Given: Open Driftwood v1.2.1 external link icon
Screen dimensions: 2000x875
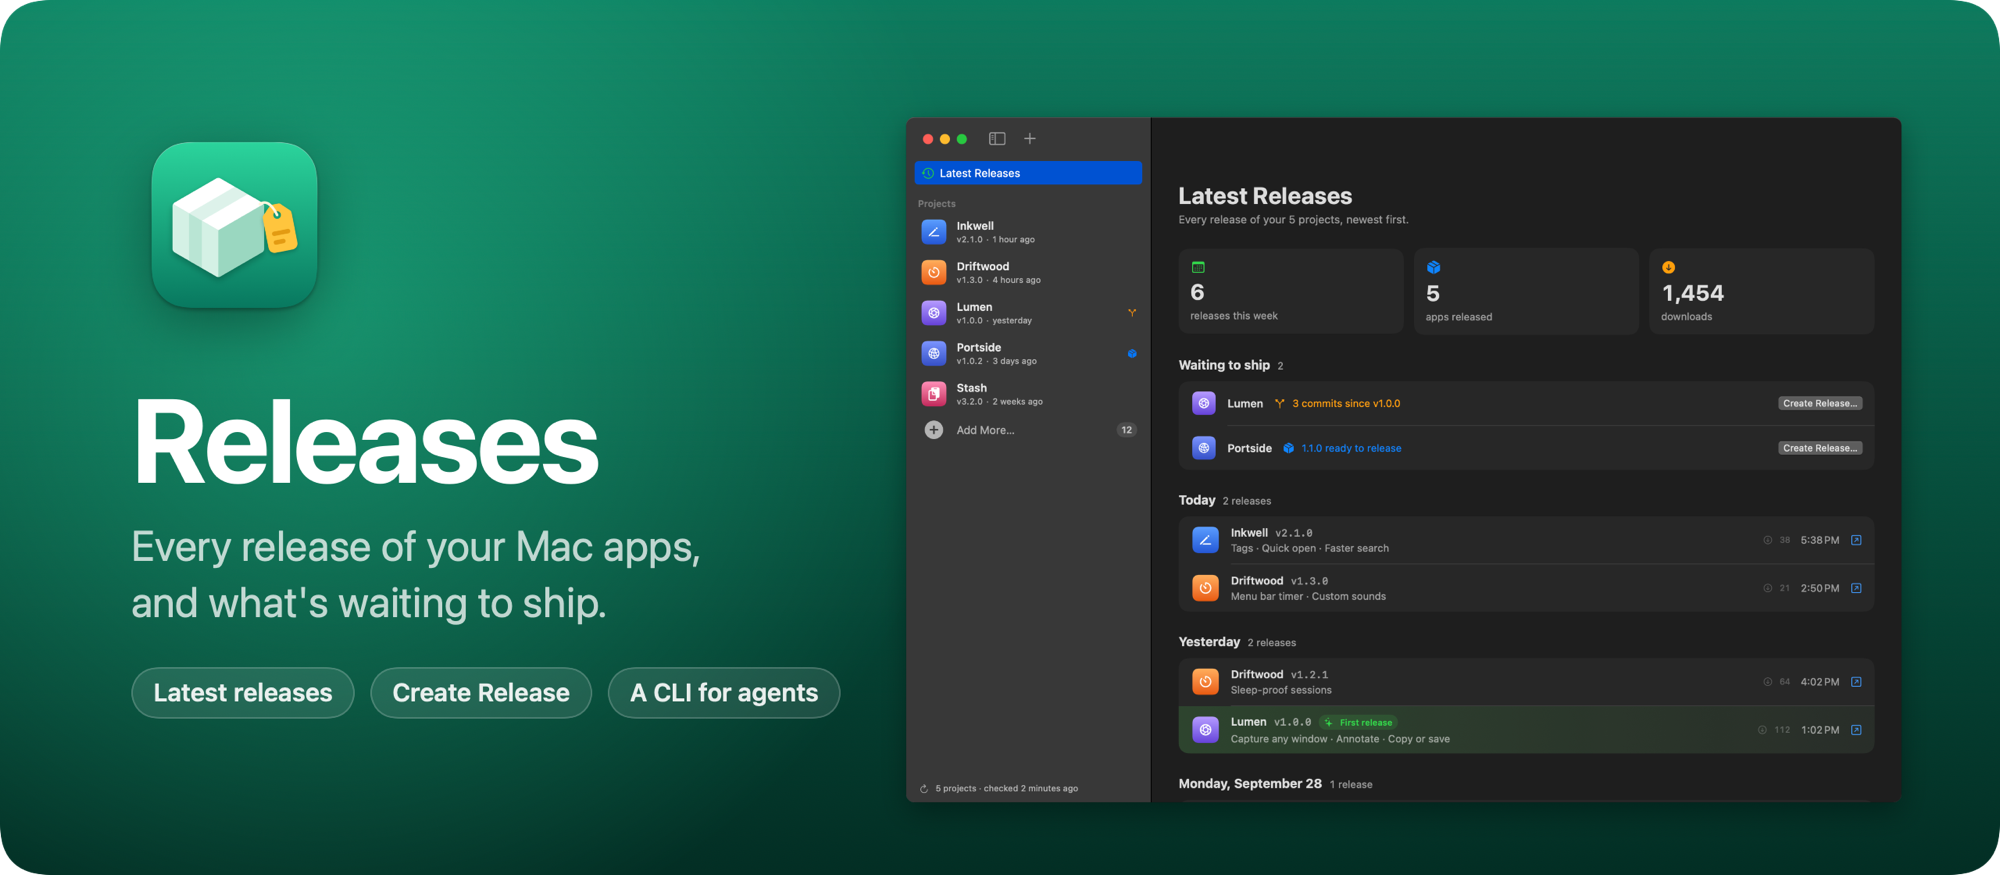Looking at the screenshot, I should pos(1856,682).
